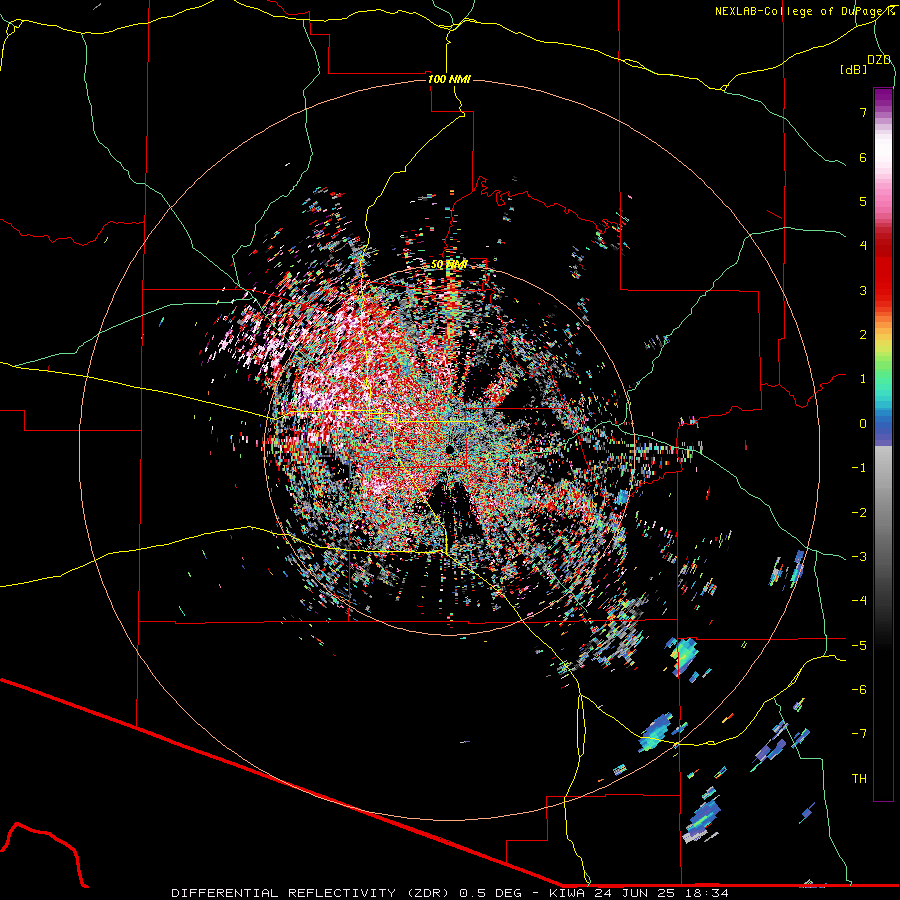The image size is (900, 900).
Task: Click the [dB] unit label
Action: click(854, 69)
